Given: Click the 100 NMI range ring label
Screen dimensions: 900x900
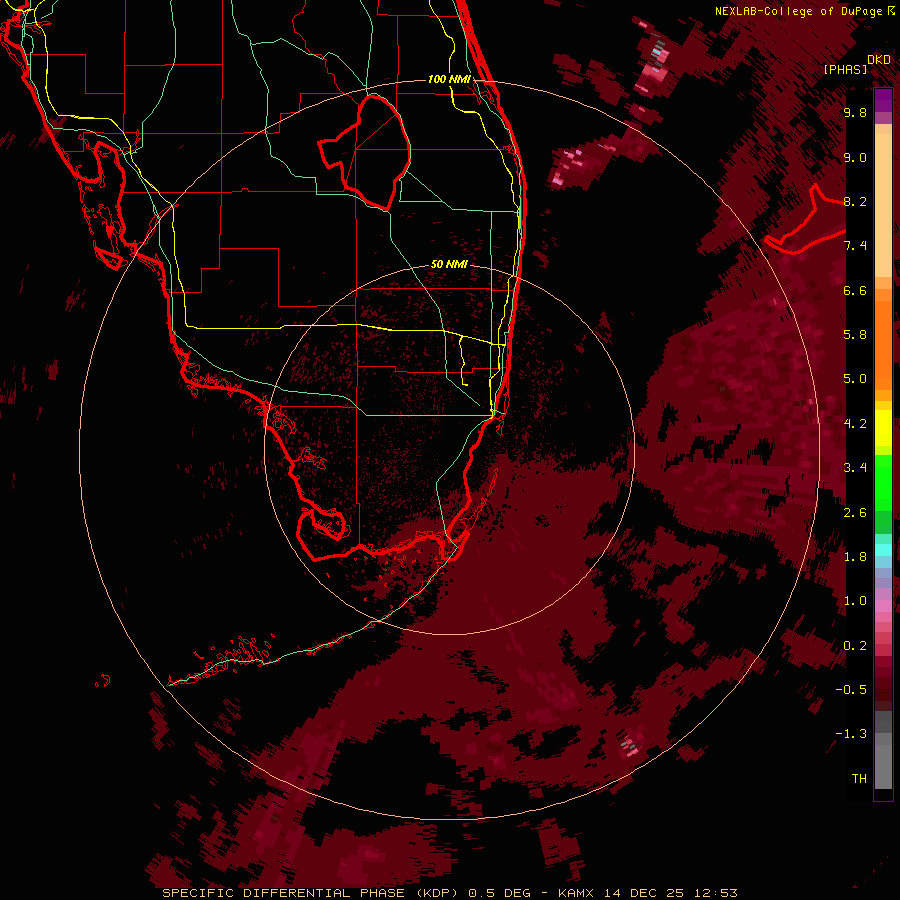Looking at the screenshot, I should (x=449, y=79).
